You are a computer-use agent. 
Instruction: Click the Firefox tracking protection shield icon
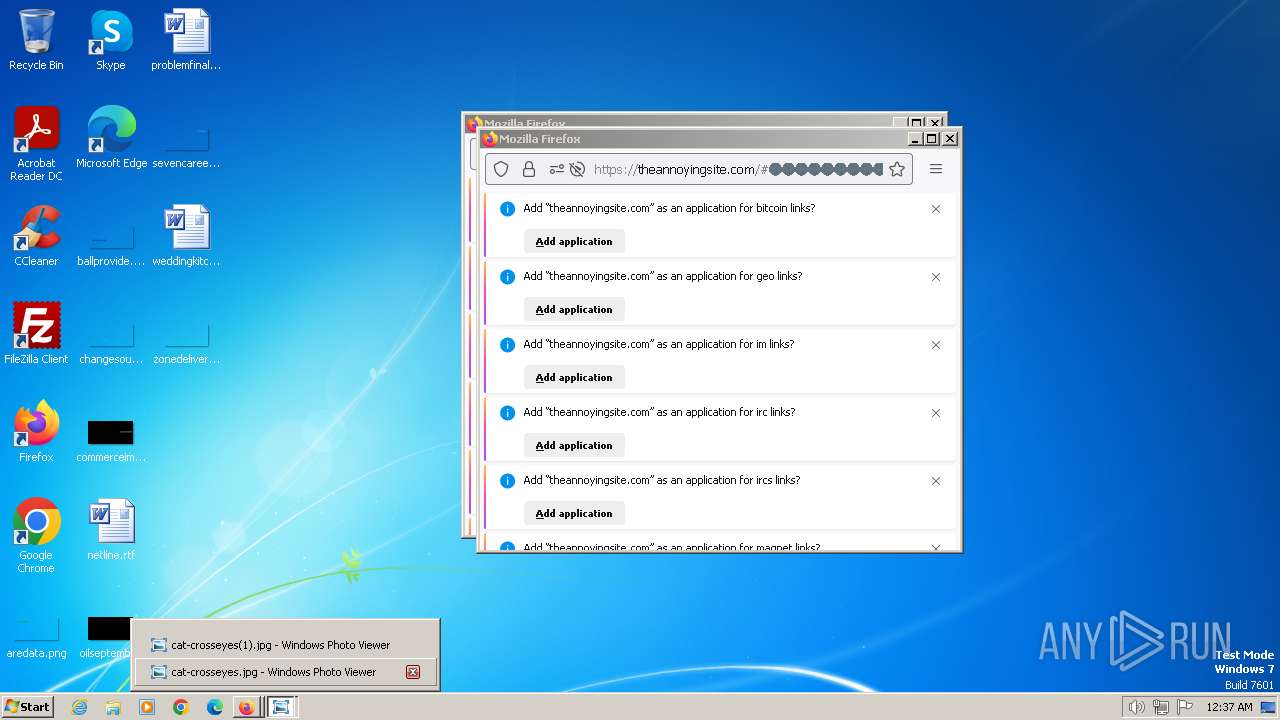click(x=501, y=169)
